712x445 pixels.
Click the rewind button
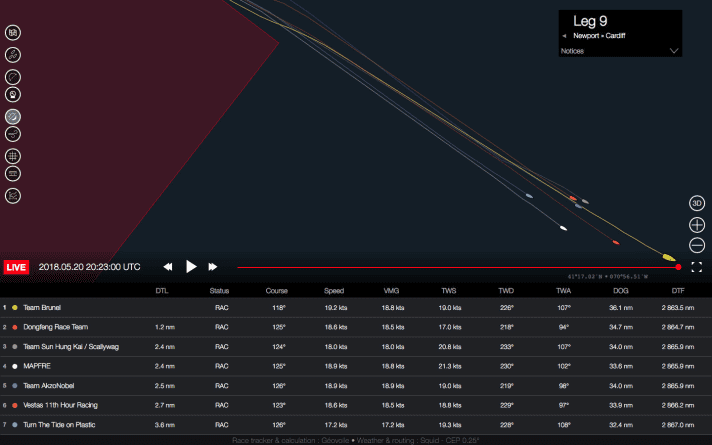click(x=168, y=267)
